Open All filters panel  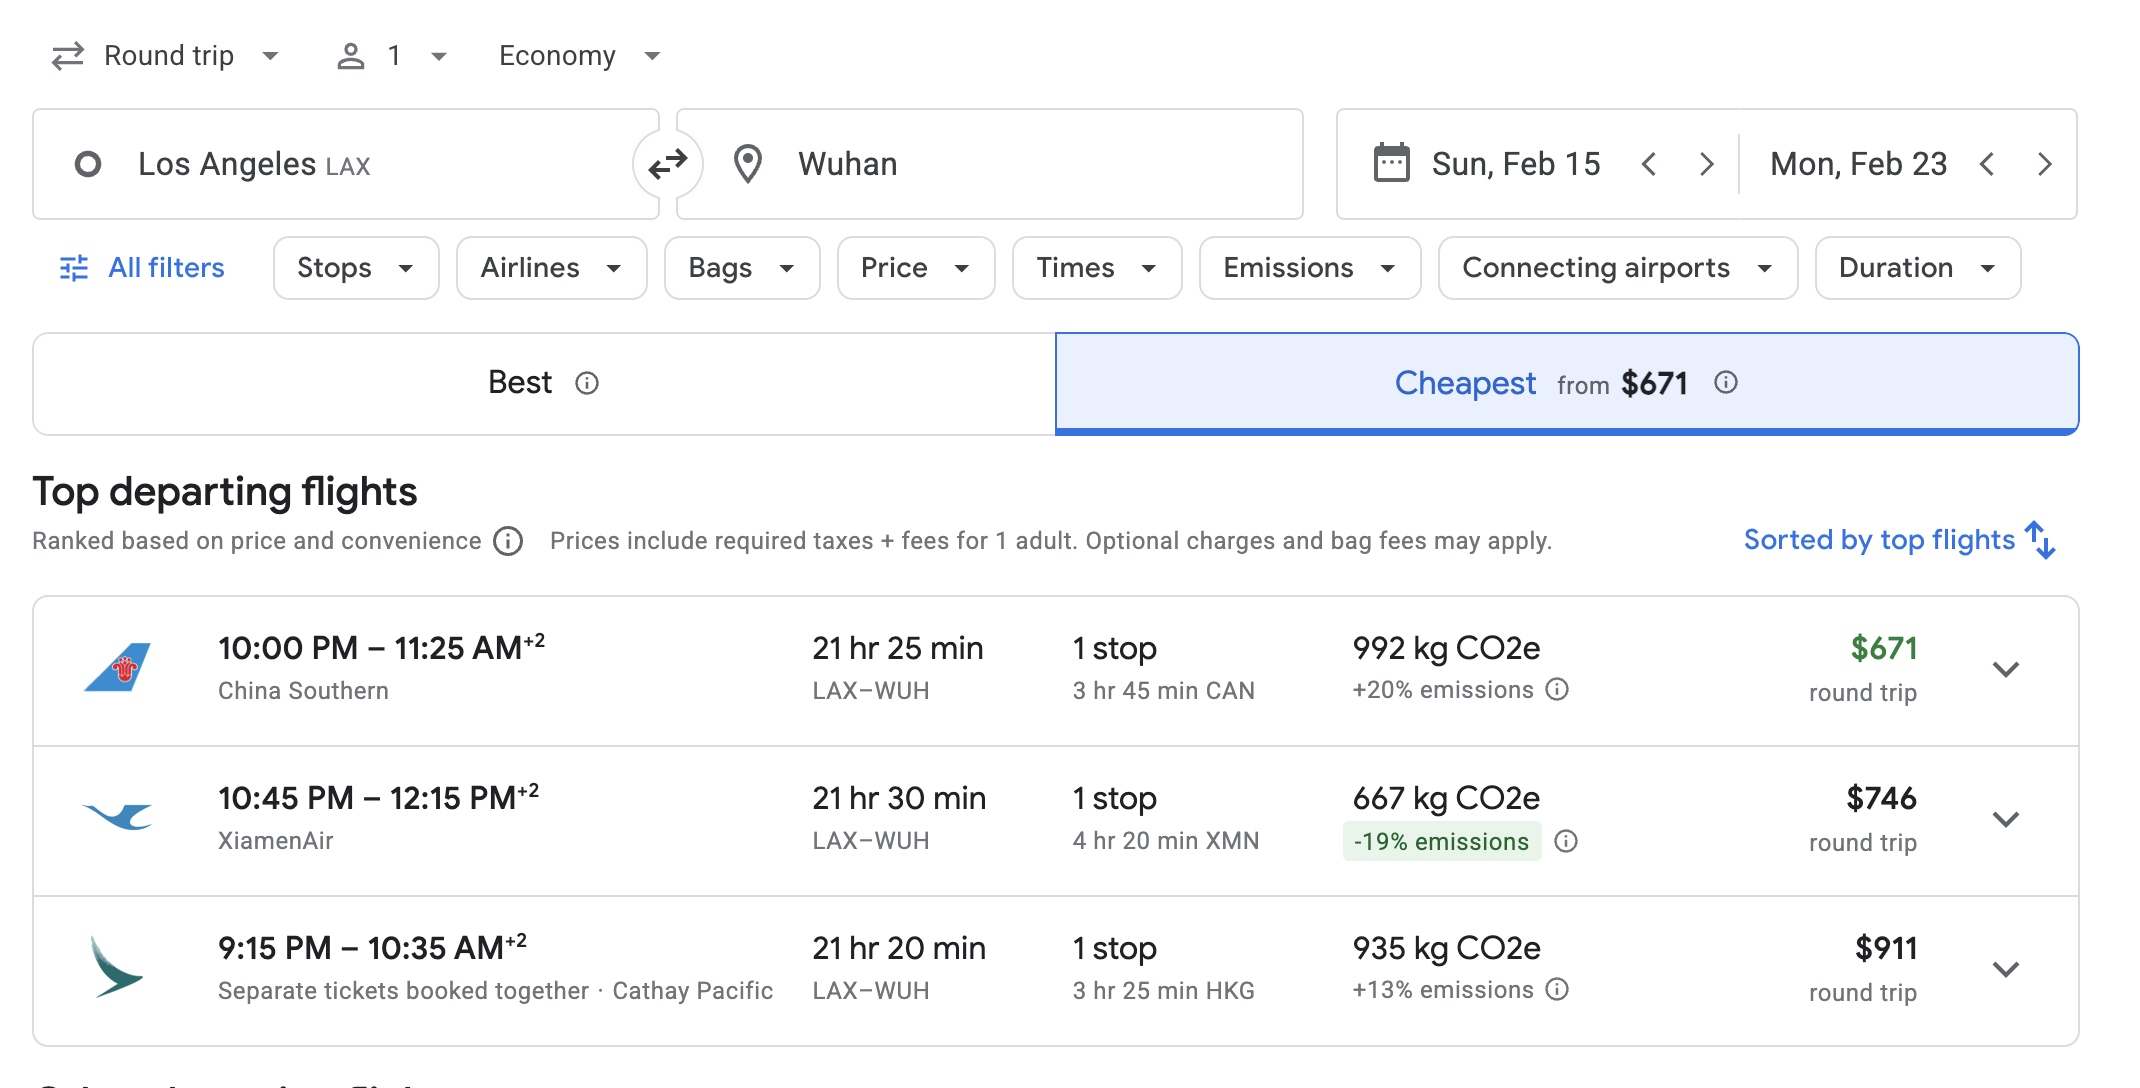pyautogui.click(x=142, y=268)
